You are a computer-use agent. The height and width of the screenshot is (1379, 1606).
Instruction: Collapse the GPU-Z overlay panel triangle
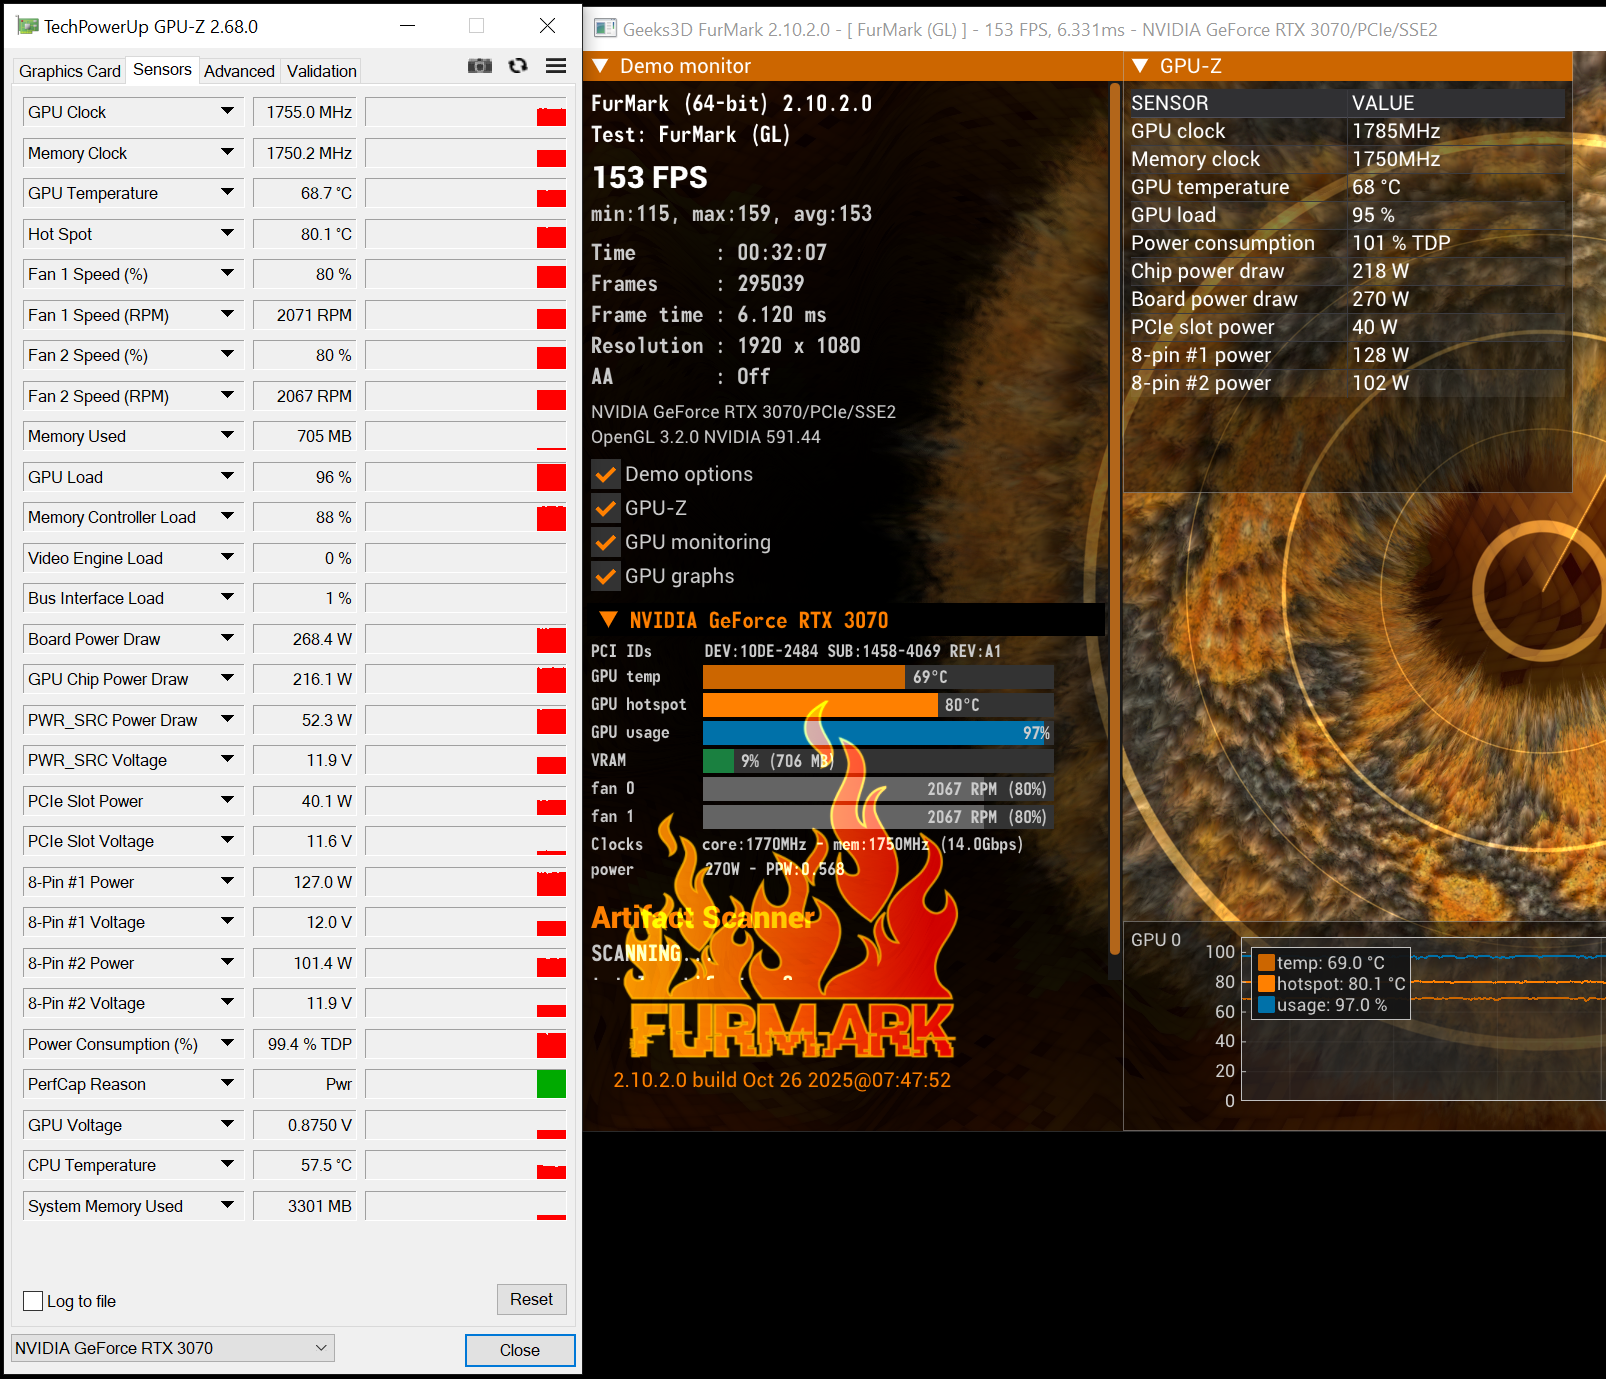[1139, 66]
